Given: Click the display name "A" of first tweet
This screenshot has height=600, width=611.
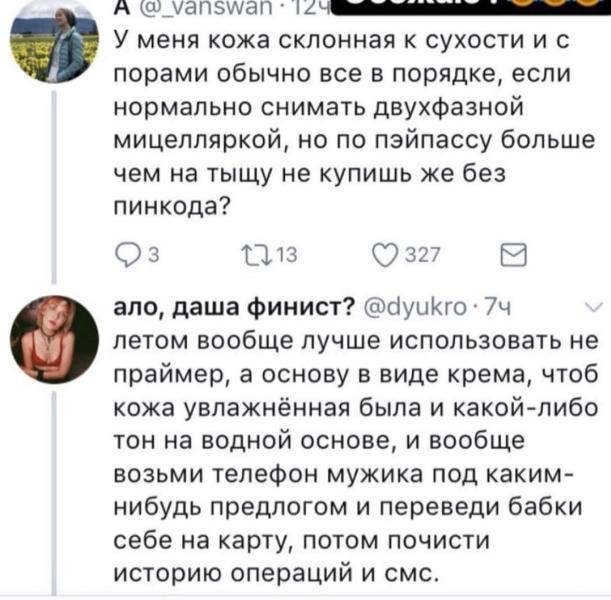Looking at the screenshot, I should coord(122,8).
